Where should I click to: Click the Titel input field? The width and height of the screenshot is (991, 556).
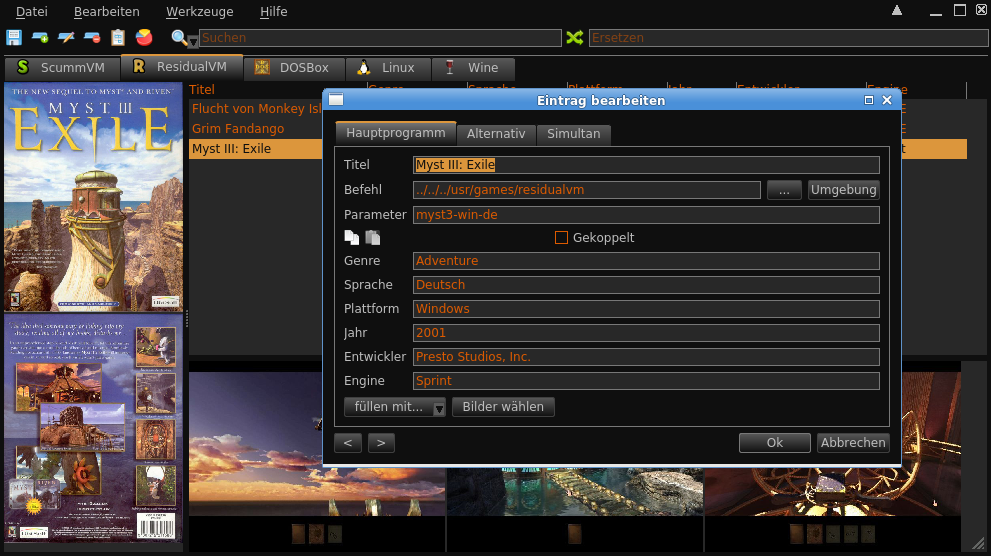pyautogui.click(x=646, y=165)
